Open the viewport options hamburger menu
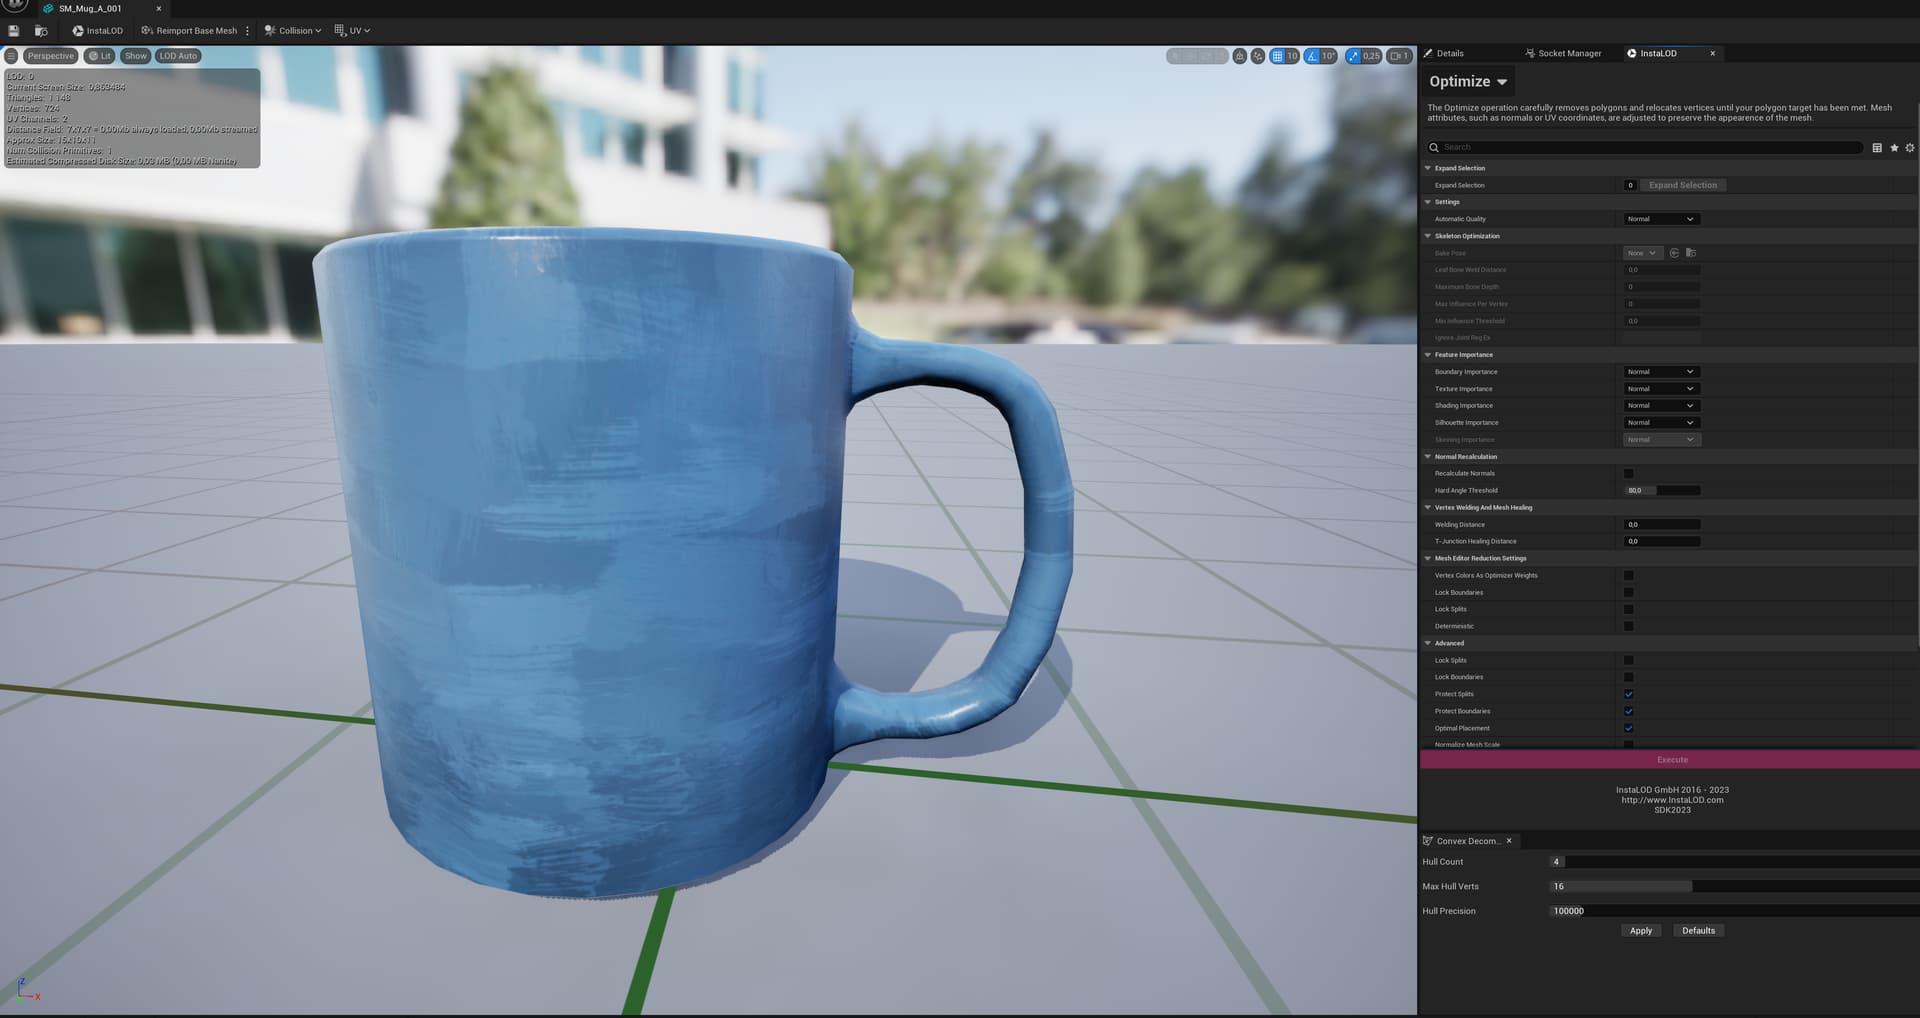This screenshot has width=1920, height=1018. (11, 56)
